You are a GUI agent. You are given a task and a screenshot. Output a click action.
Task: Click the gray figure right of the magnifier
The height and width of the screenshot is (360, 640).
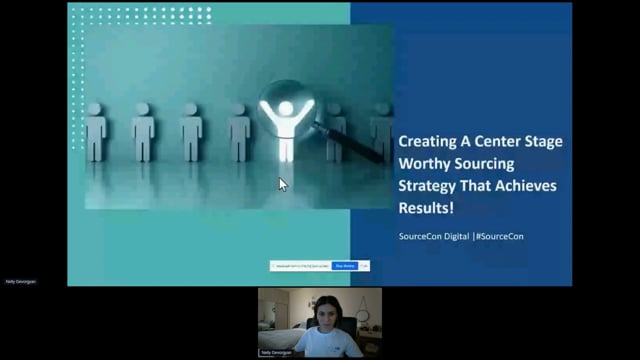point(335,132)
